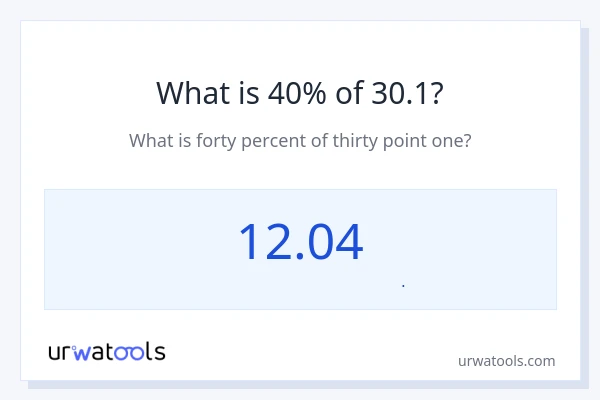Click the 12.04 result value

tap(300, 242)
